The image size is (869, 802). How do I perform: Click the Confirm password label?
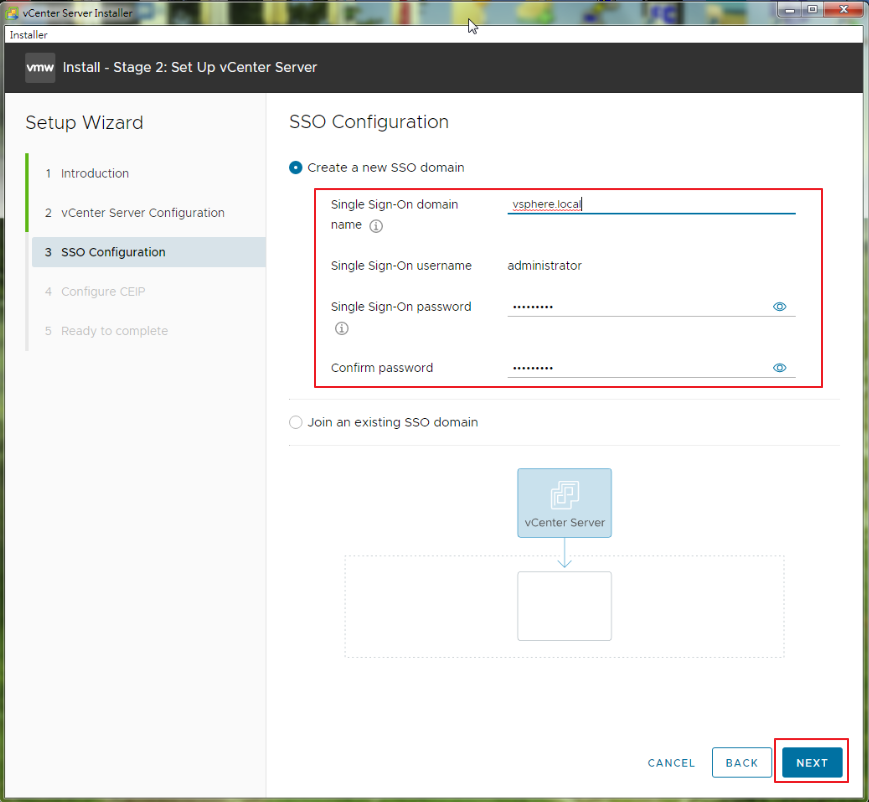tap(382, 368)
